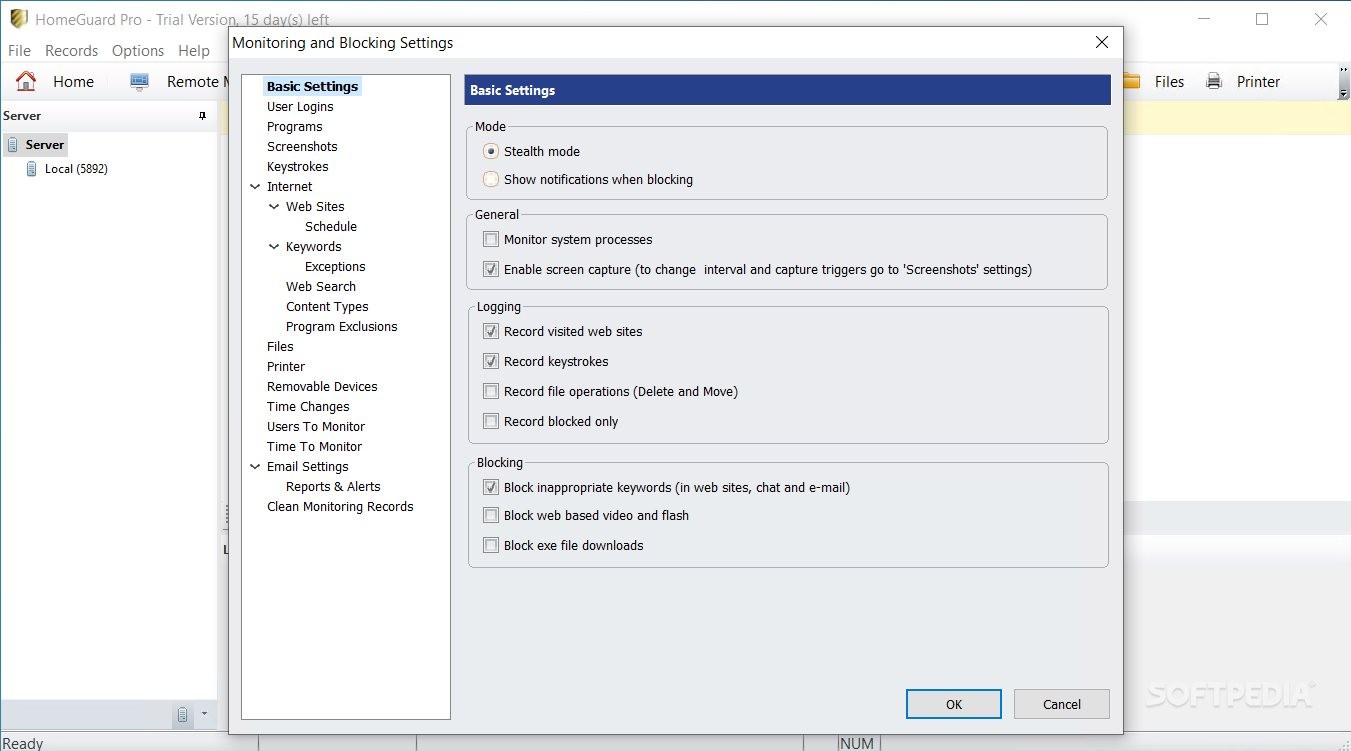This screenshot has height=751, width=1351.
Task: Select Local (5892) label in Server tree
Action: coord(76,169)
